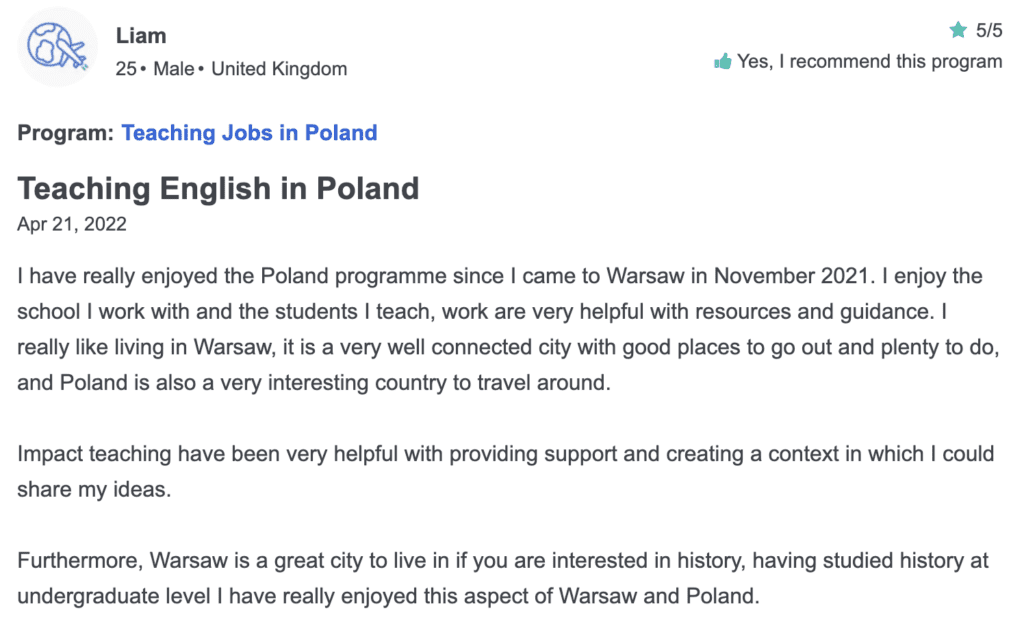This screenshot has height=628, width=1024.
Task: Click the words 'share my ideas.'
Action: click(x=94, y=489)
